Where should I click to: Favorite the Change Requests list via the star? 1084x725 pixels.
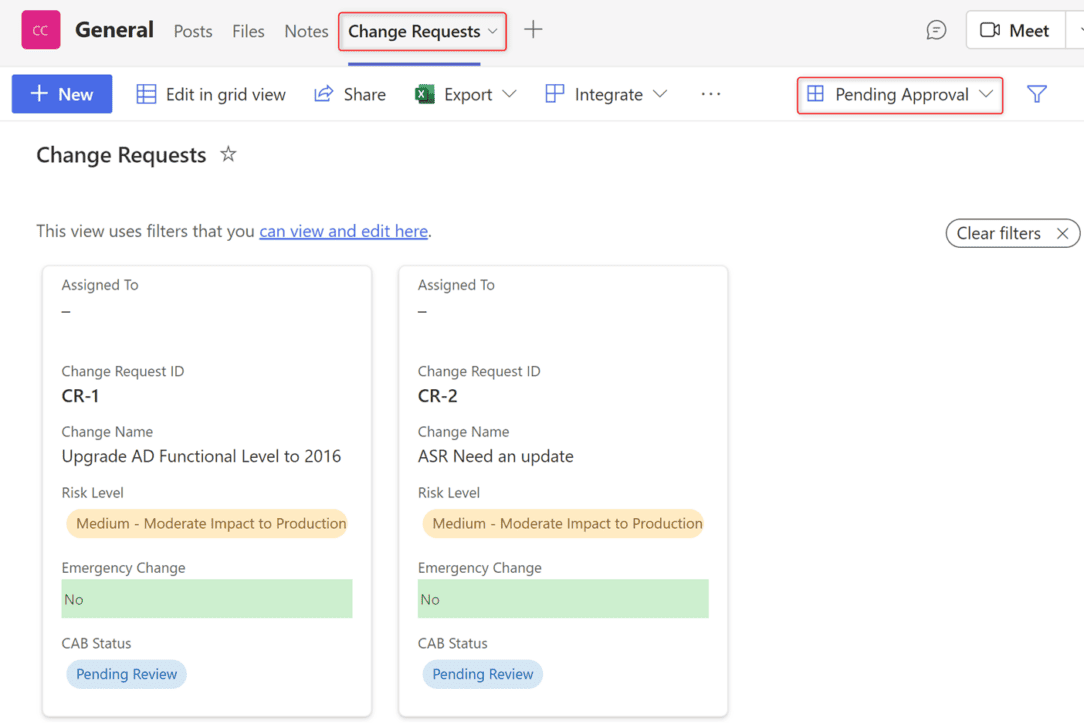[x=228, y=154]
